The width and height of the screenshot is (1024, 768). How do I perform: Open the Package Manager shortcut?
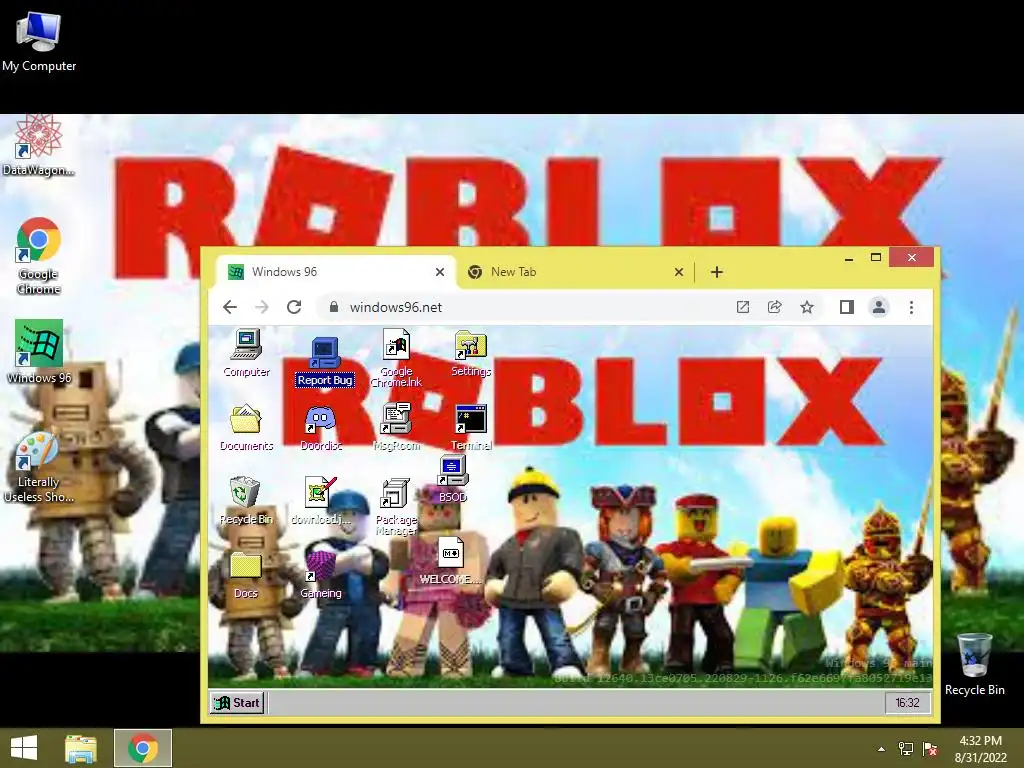click(396, 507)
